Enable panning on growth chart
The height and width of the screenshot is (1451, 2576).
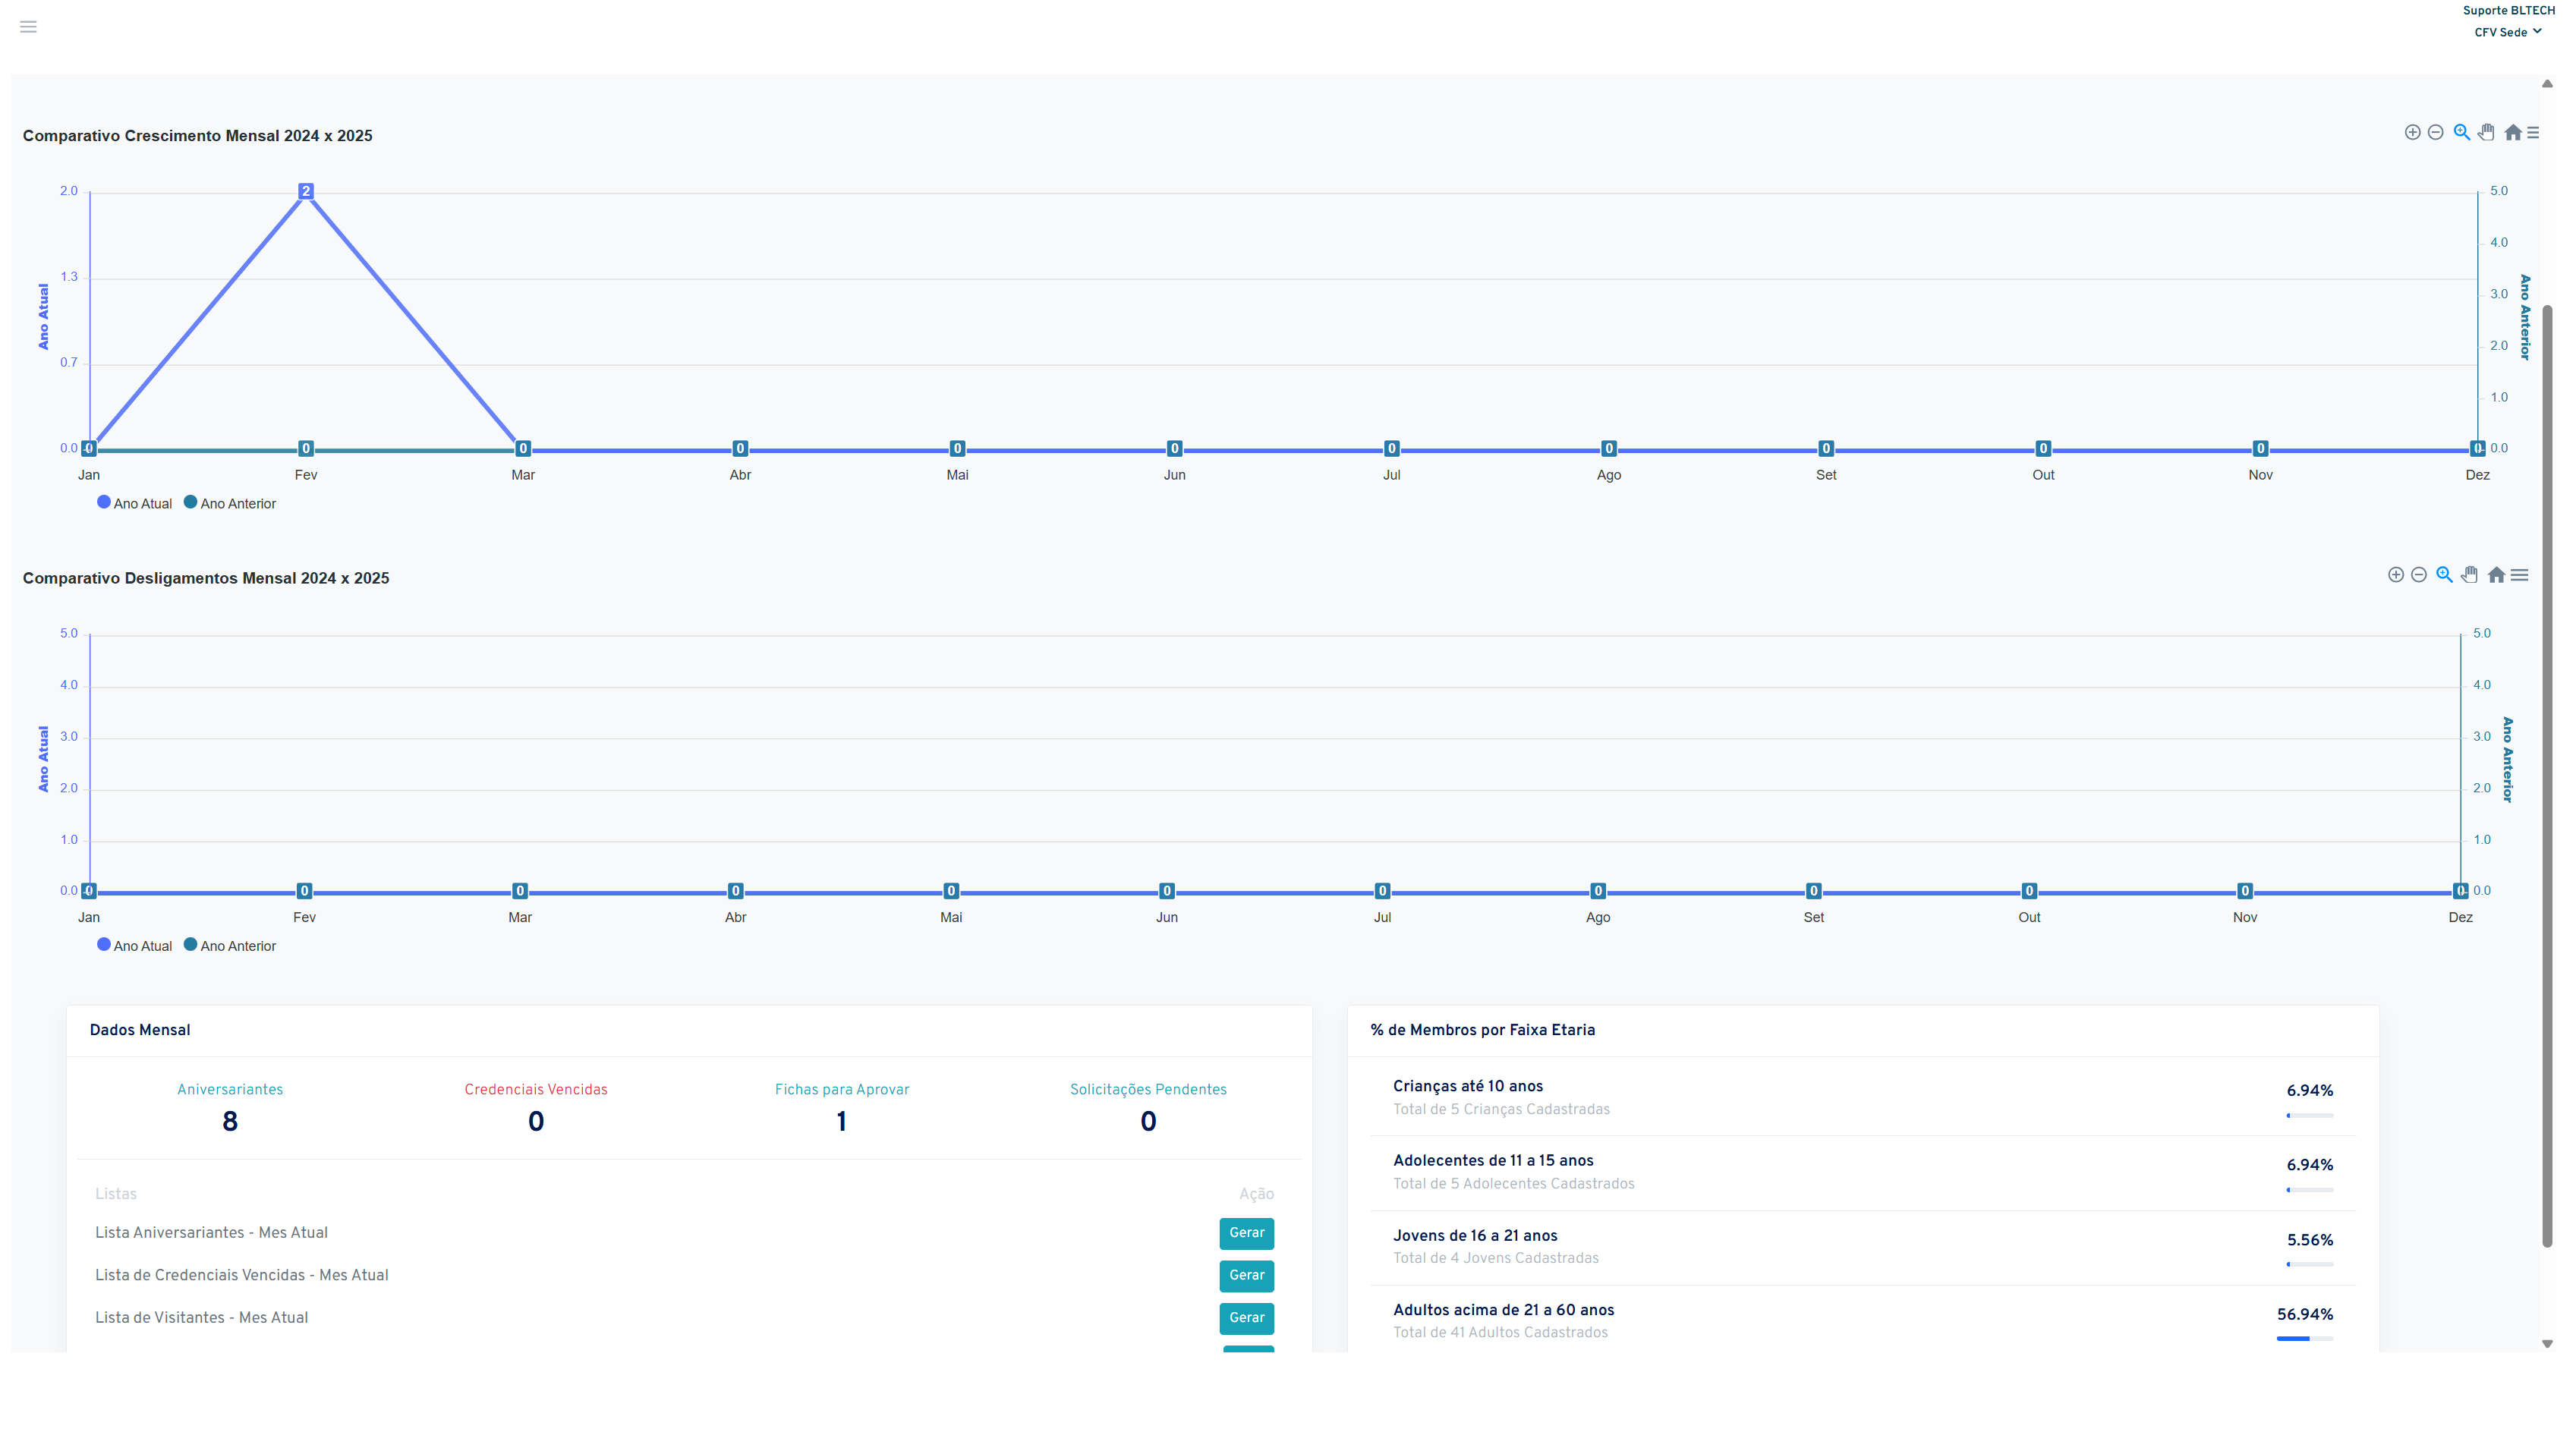pos(2486,132)
